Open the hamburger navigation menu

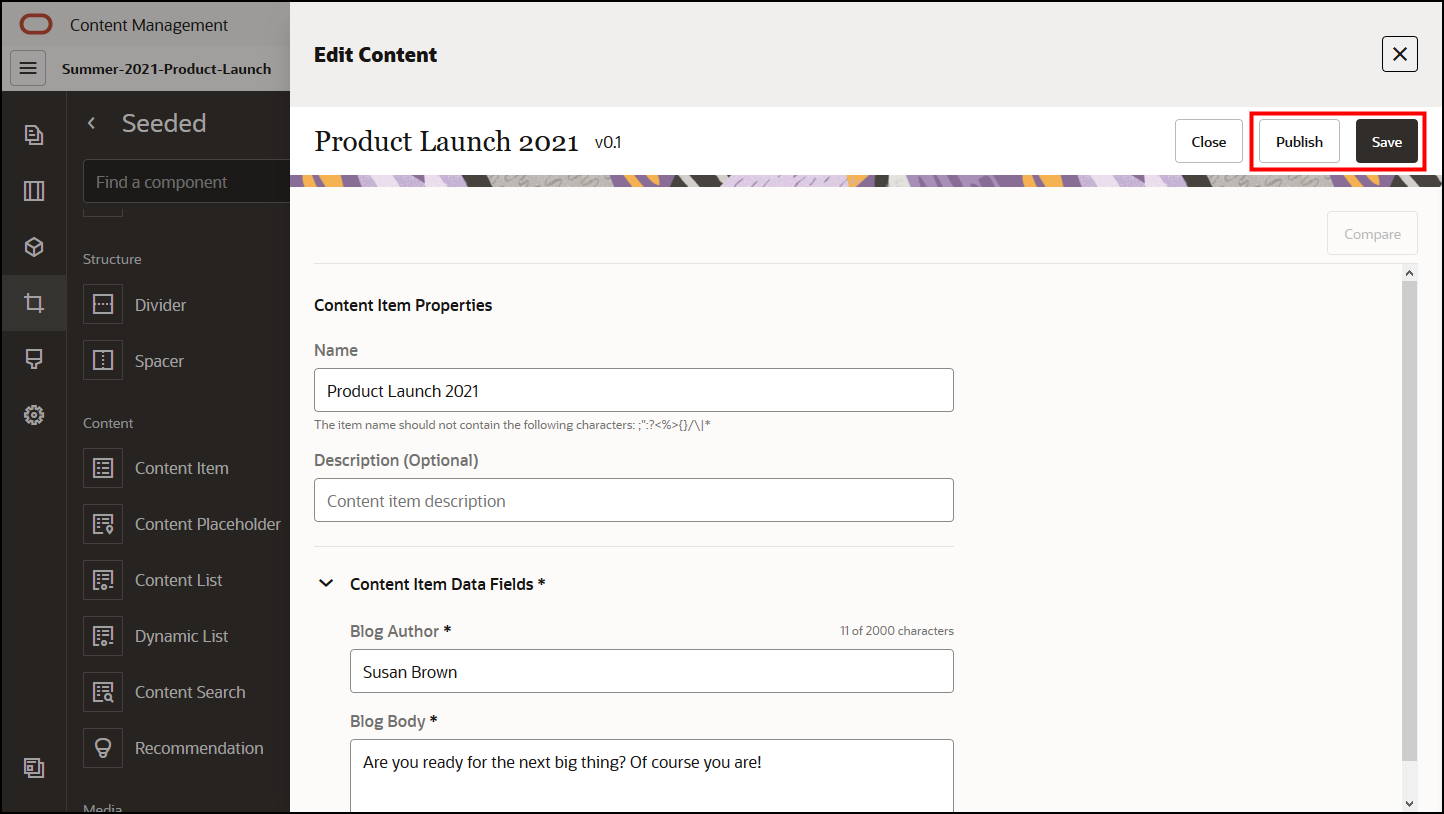click(28, 68)
